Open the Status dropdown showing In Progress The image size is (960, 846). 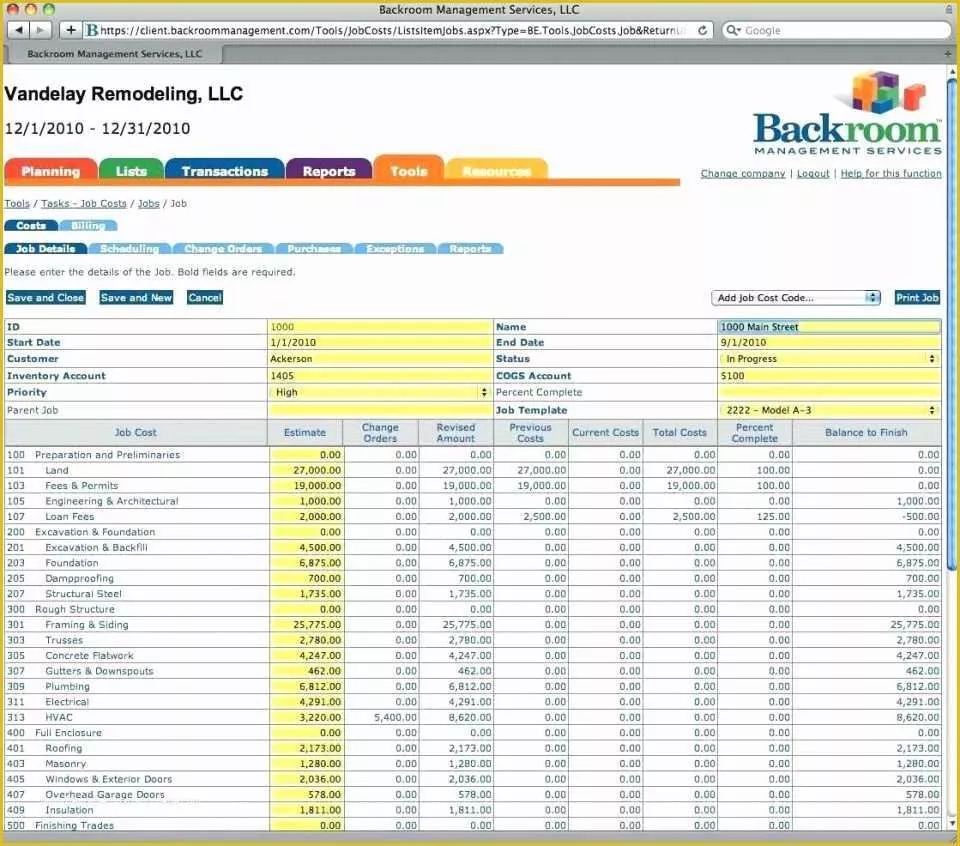point(829,359)
